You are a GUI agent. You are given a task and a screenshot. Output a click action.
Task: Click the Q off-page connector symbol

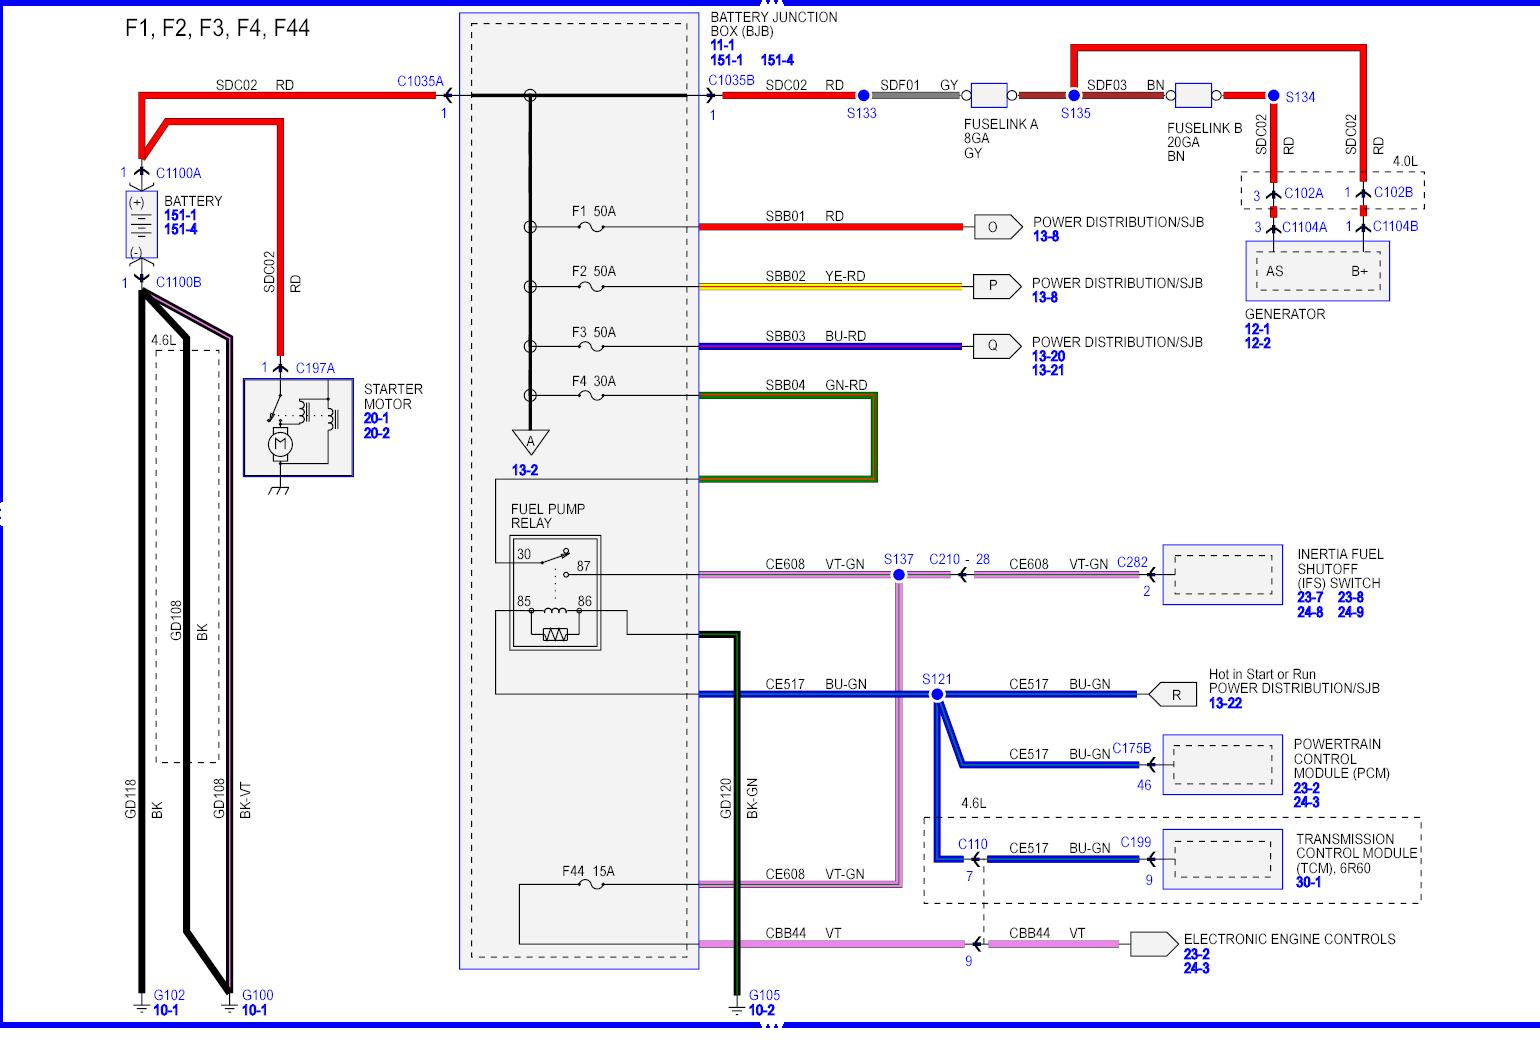[x=997, y=346]
